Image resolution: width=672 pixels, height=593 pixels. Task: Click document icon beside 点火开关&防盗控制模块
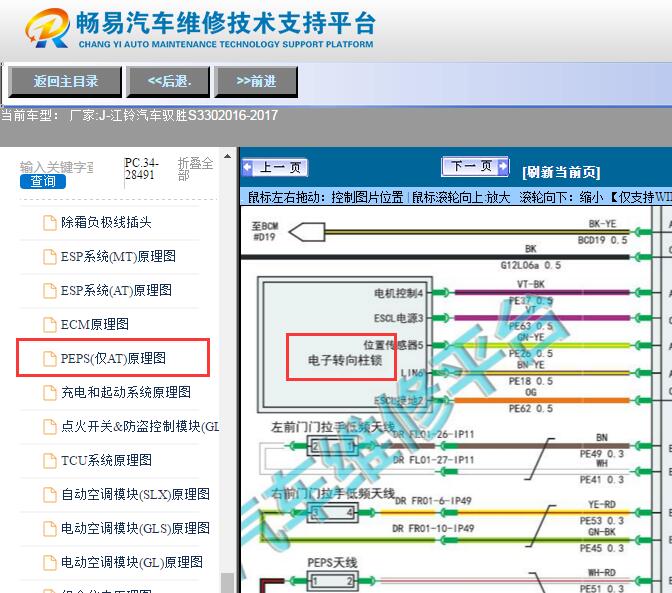coord(50,427)
